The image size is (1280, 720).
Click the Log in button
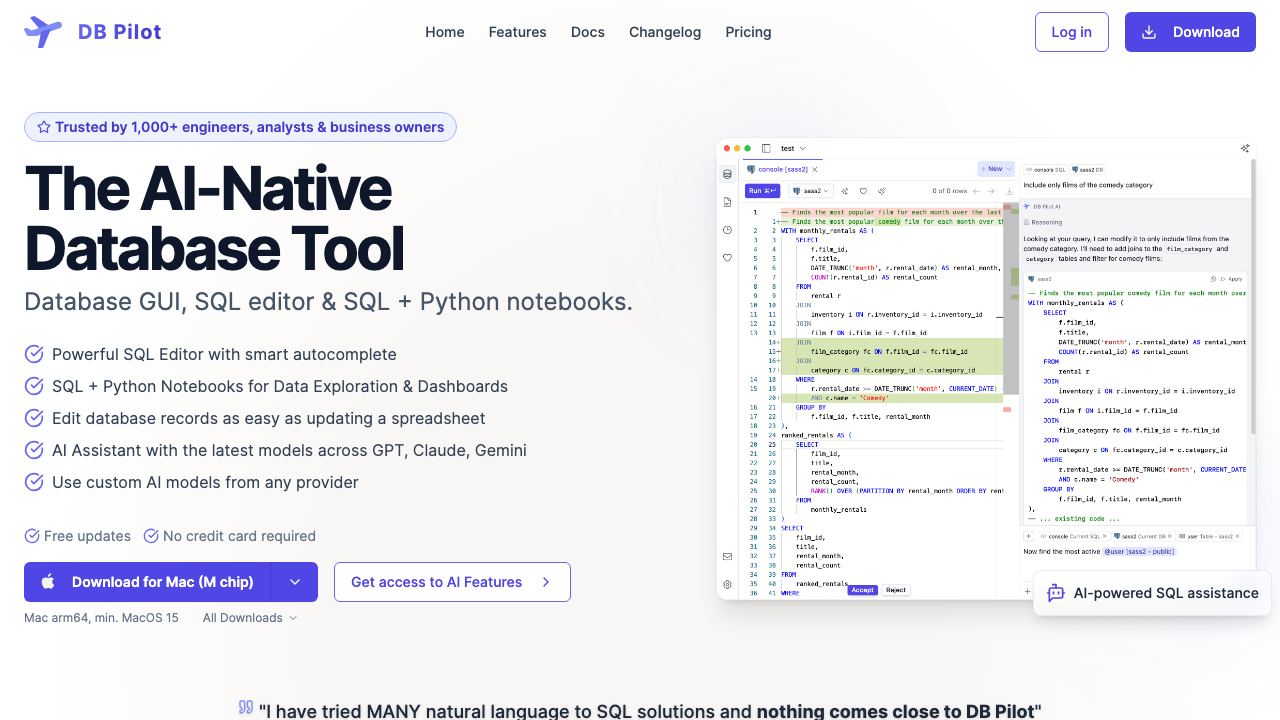[1072, 32]
